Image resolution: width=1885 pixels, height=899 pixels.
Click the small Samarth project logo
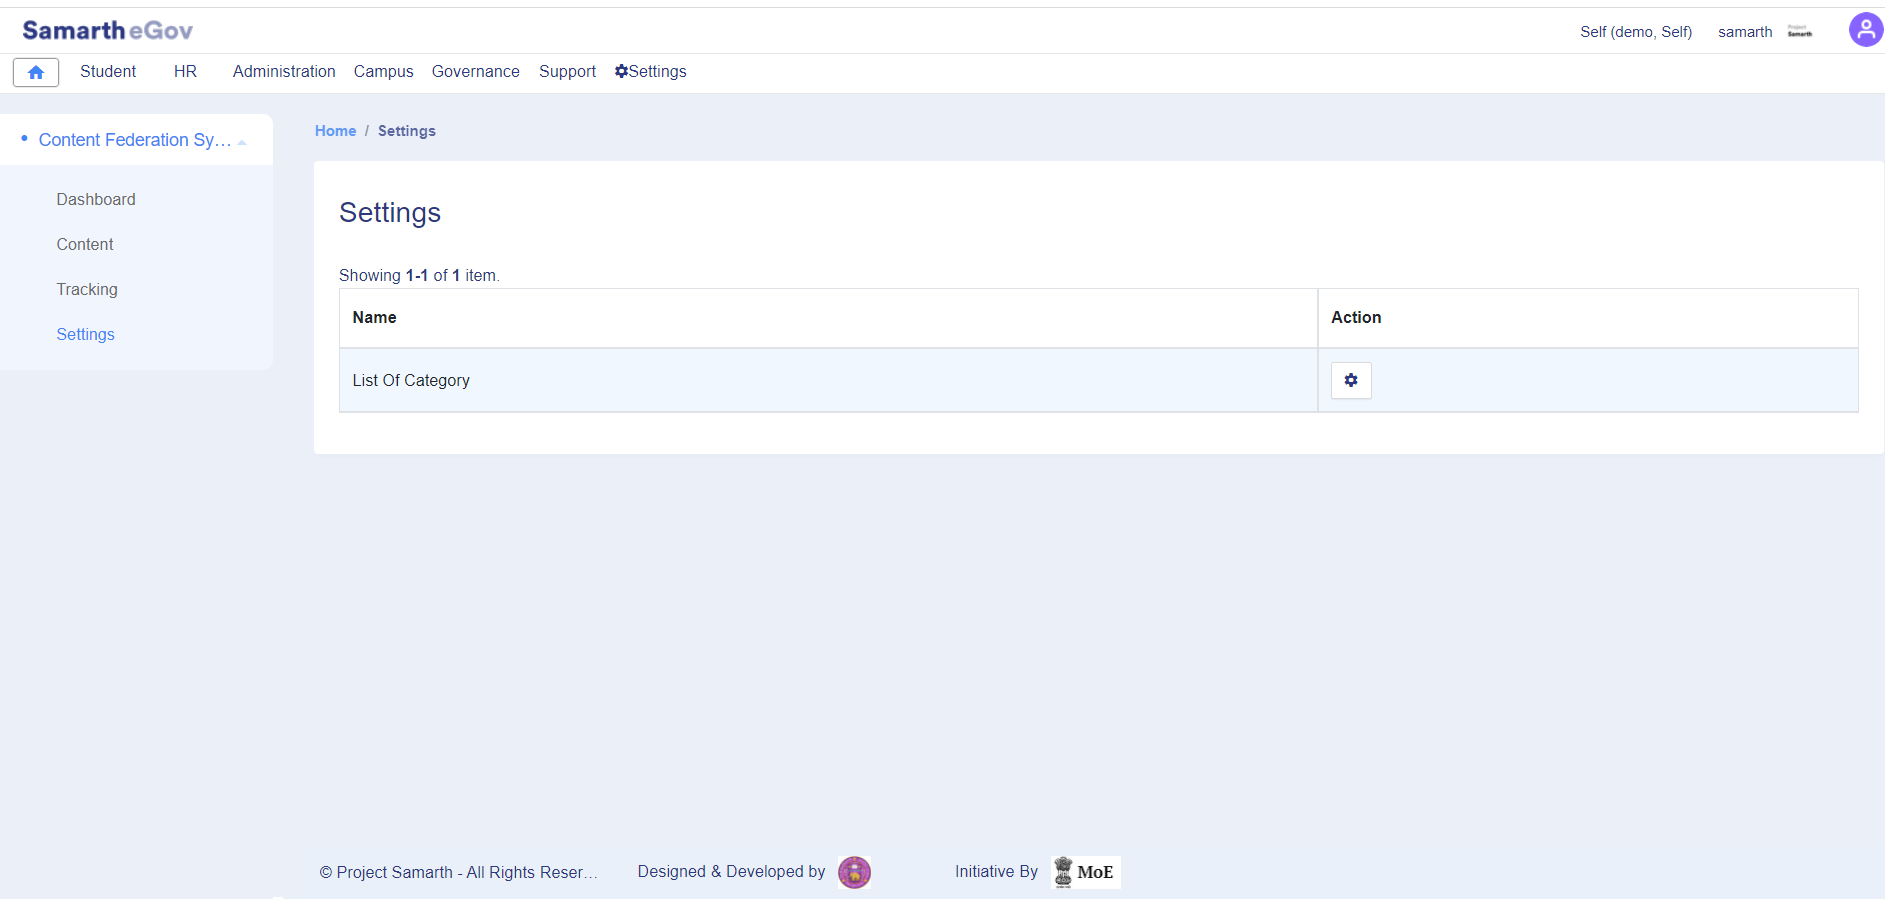[x=1800, y=32]
